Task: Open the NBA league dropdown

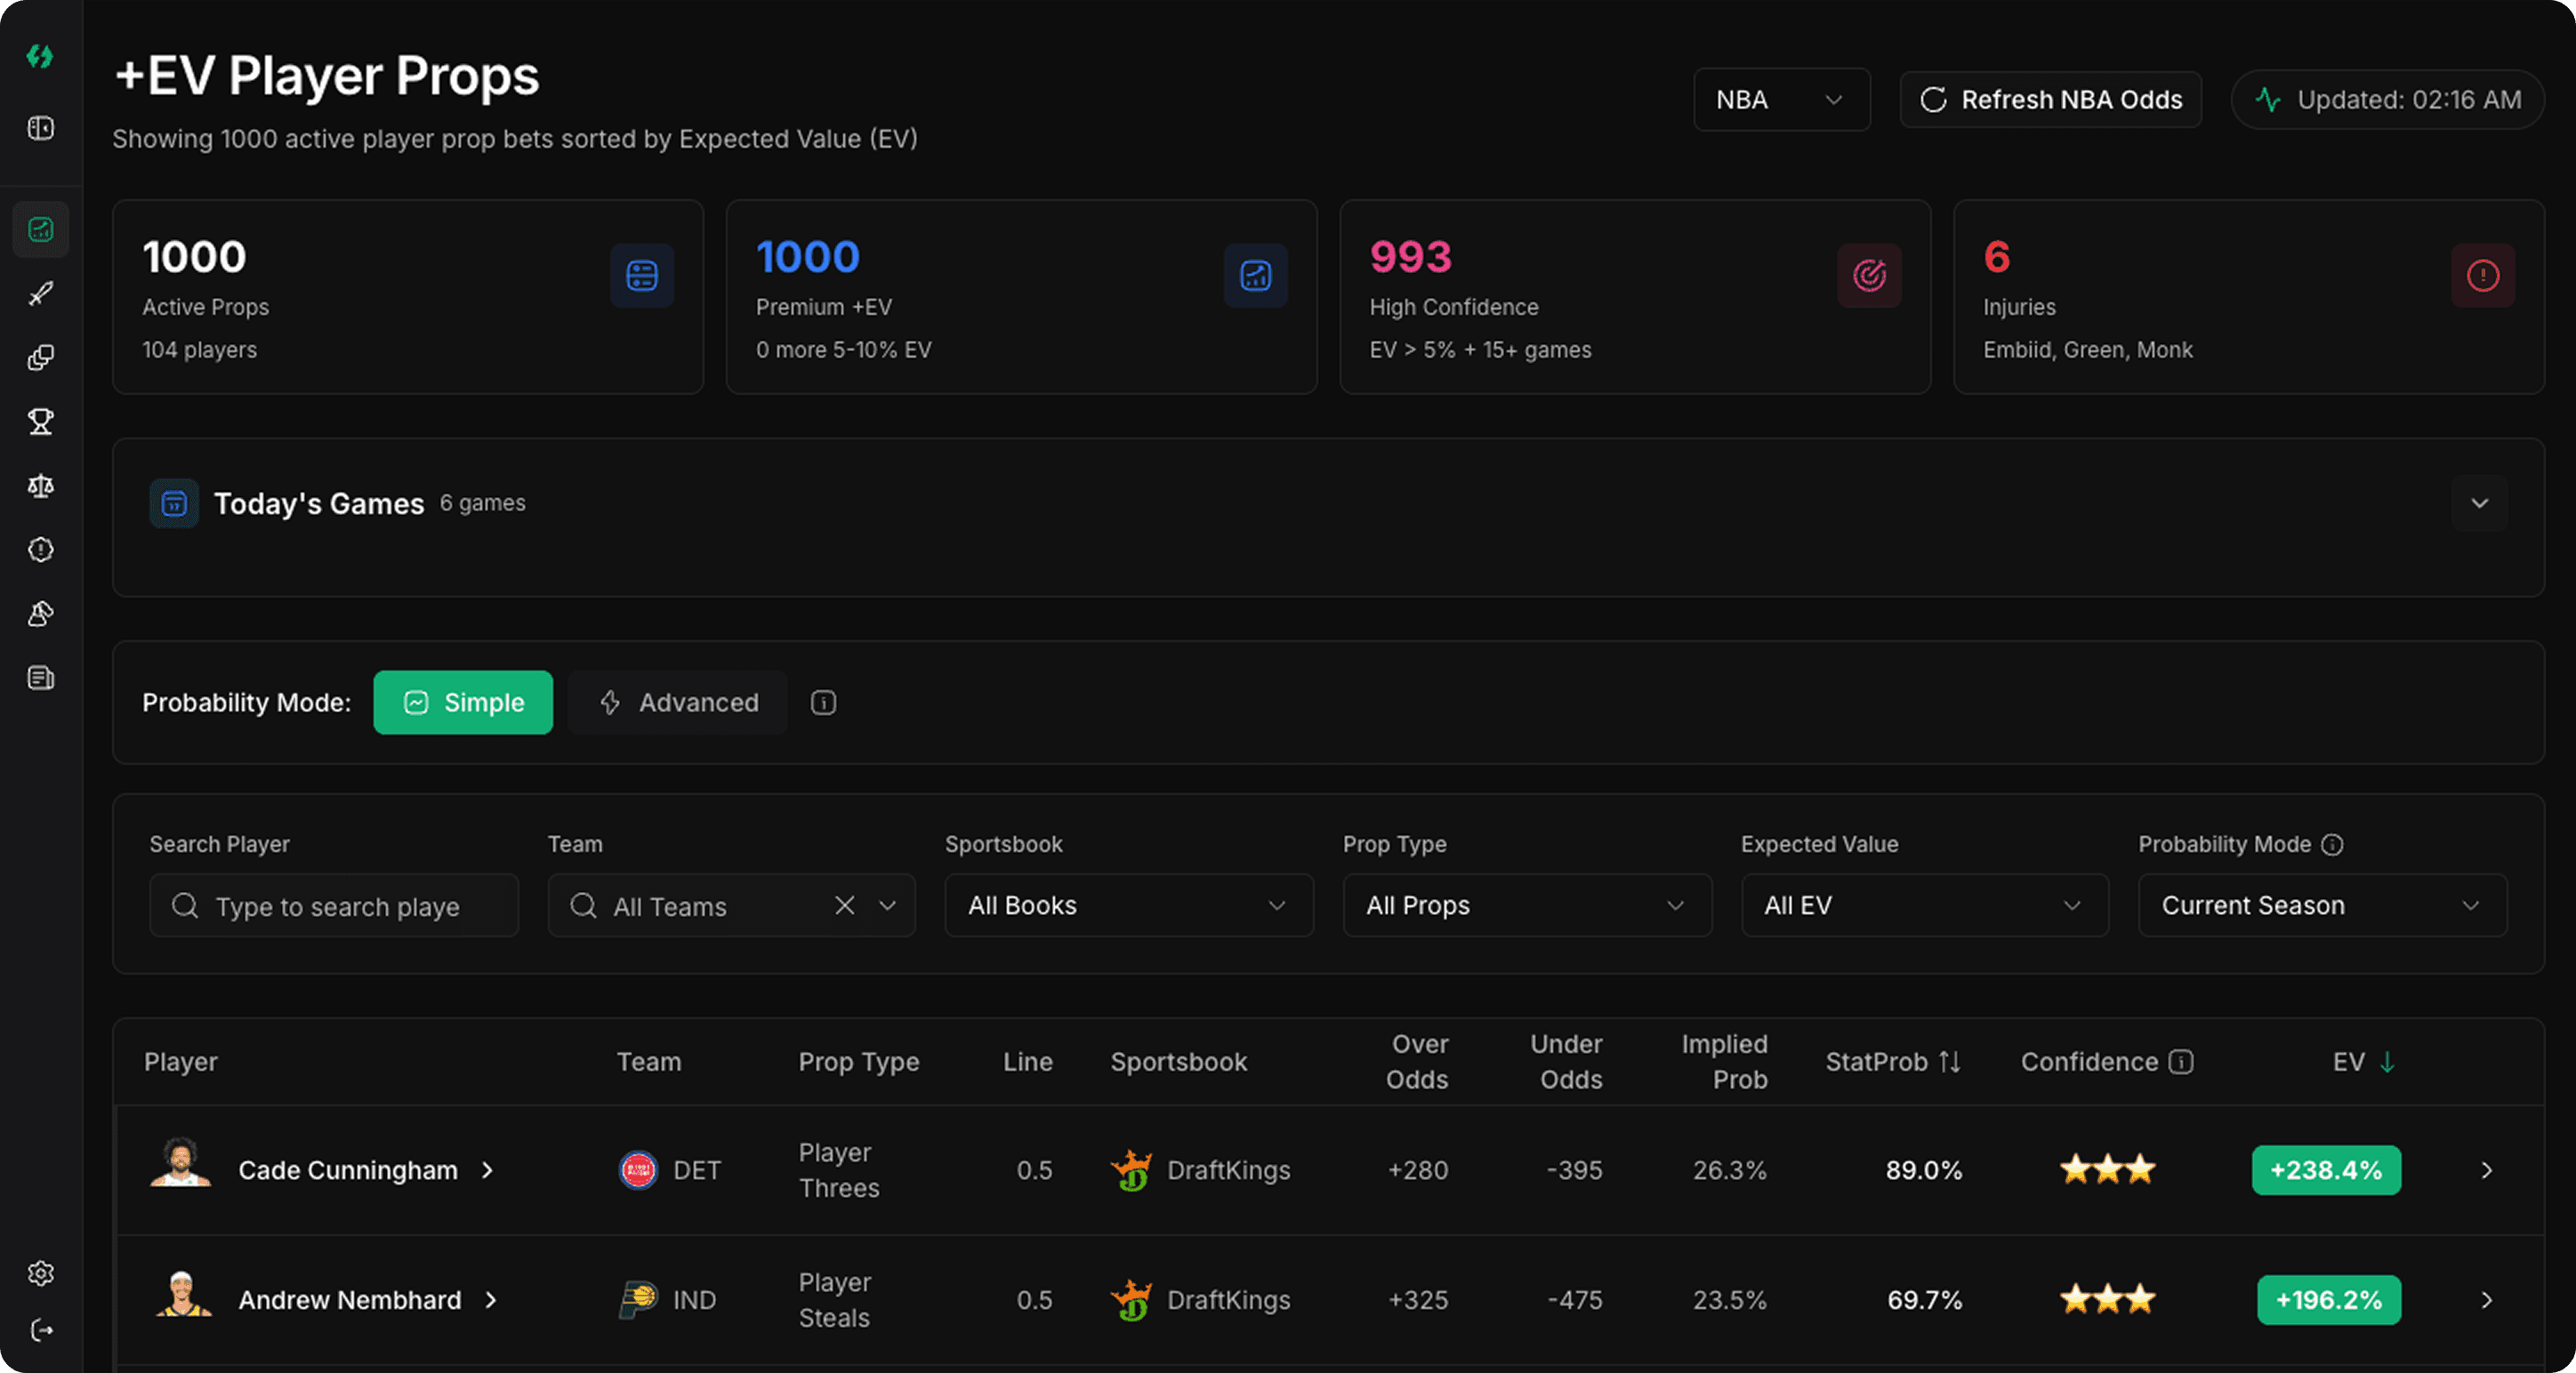Action: [1781, 100]
